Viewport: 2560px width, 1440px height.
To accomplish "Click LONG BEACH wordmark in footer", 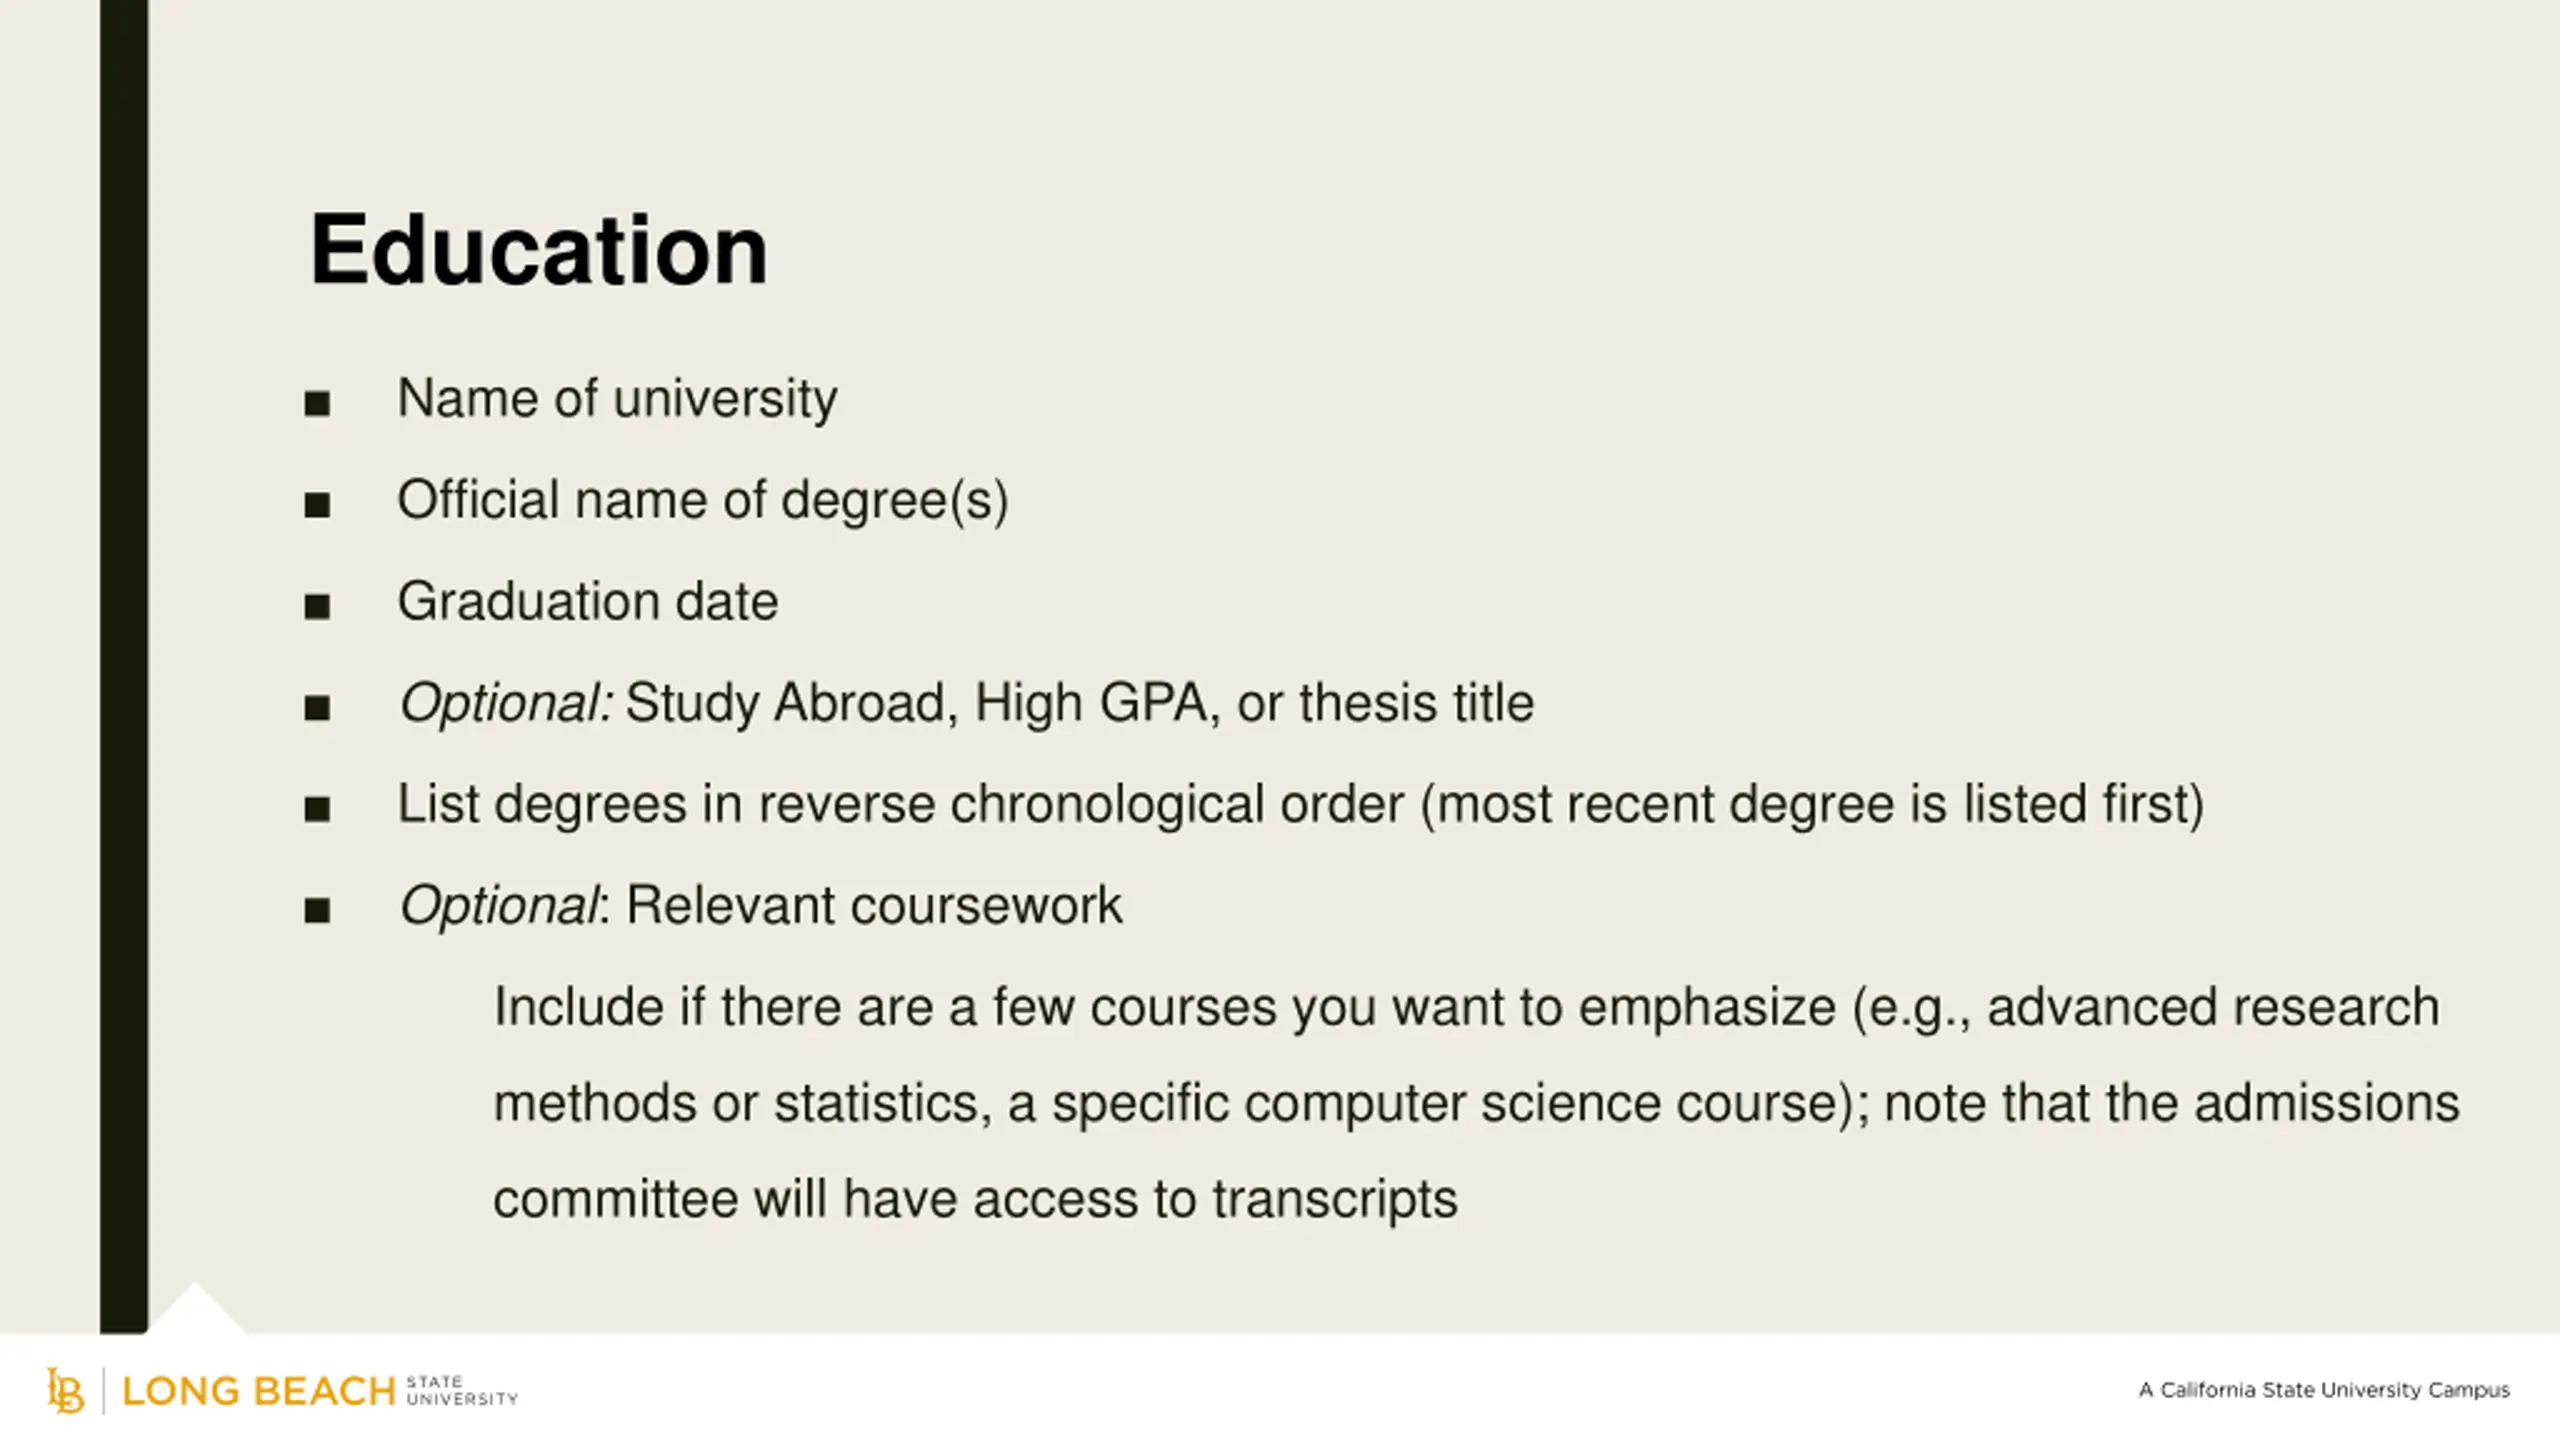I will click(x=259, y=1392).
